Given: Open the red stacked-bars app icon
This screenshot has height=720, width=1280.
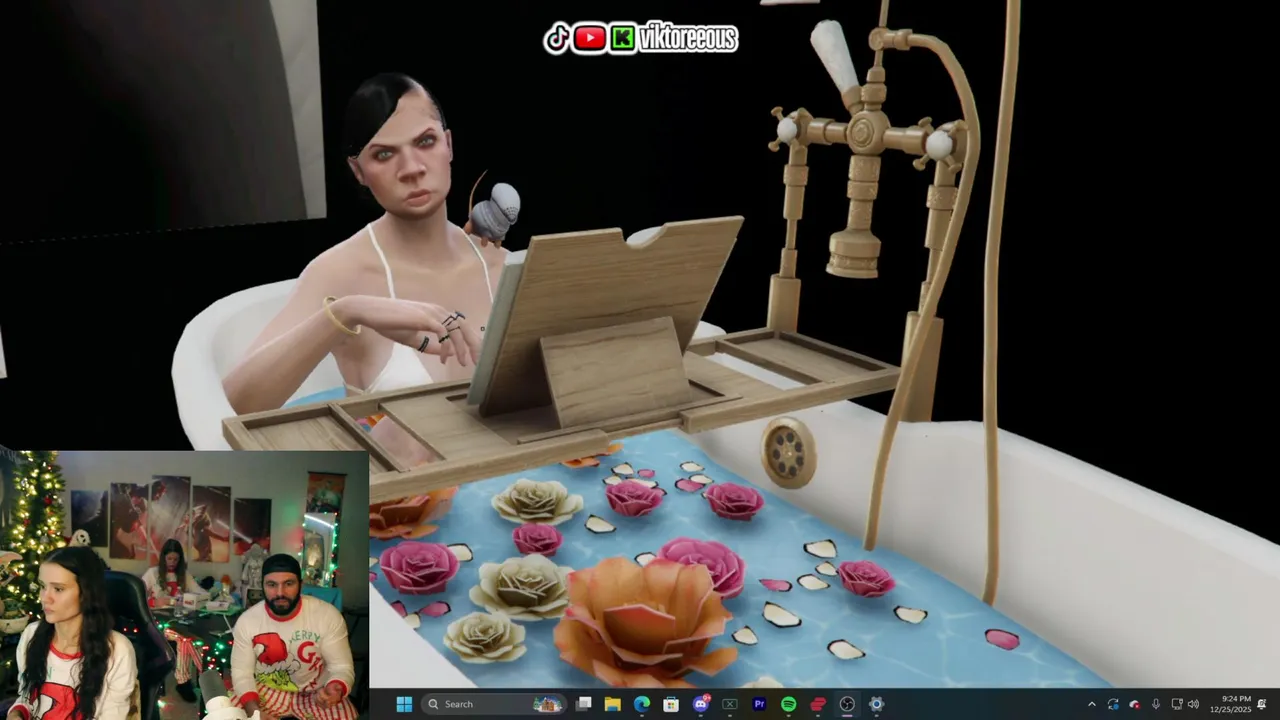Looking at the screenshot, I should (818, 704).
